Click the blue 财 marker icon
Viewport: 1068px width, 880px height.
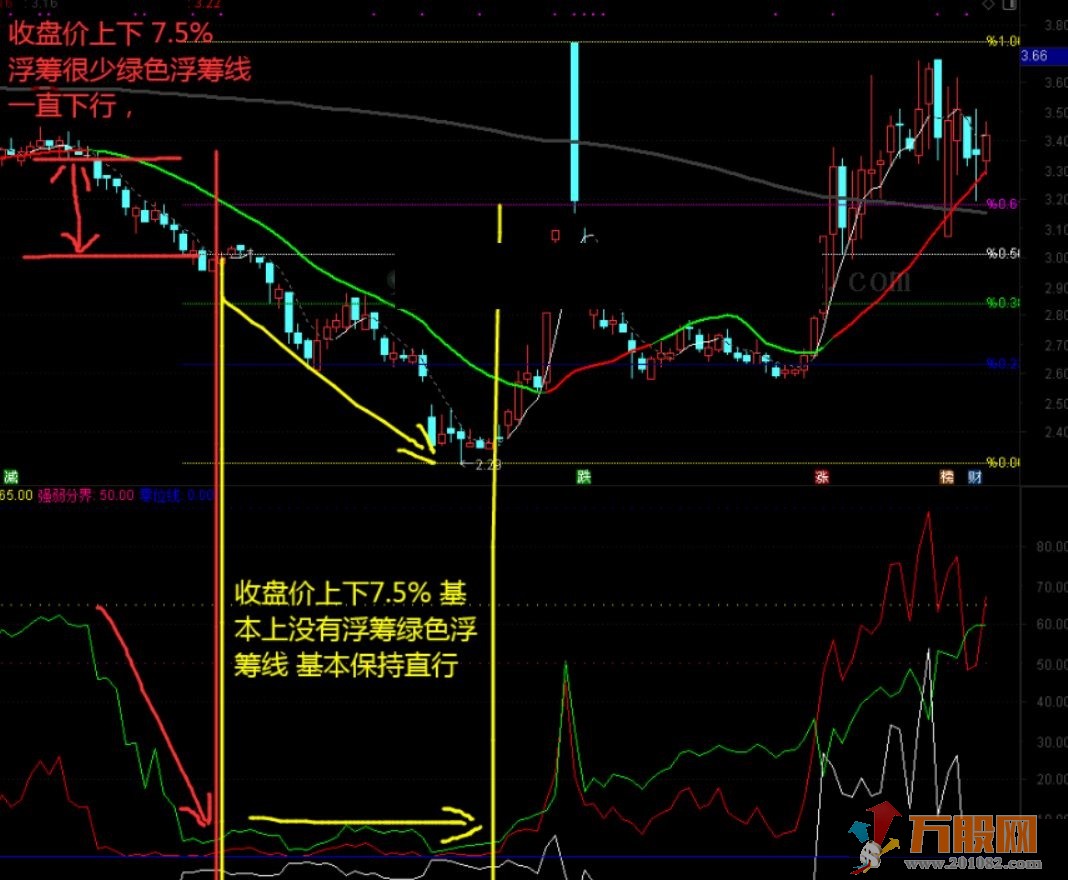[x=975, y=477]
